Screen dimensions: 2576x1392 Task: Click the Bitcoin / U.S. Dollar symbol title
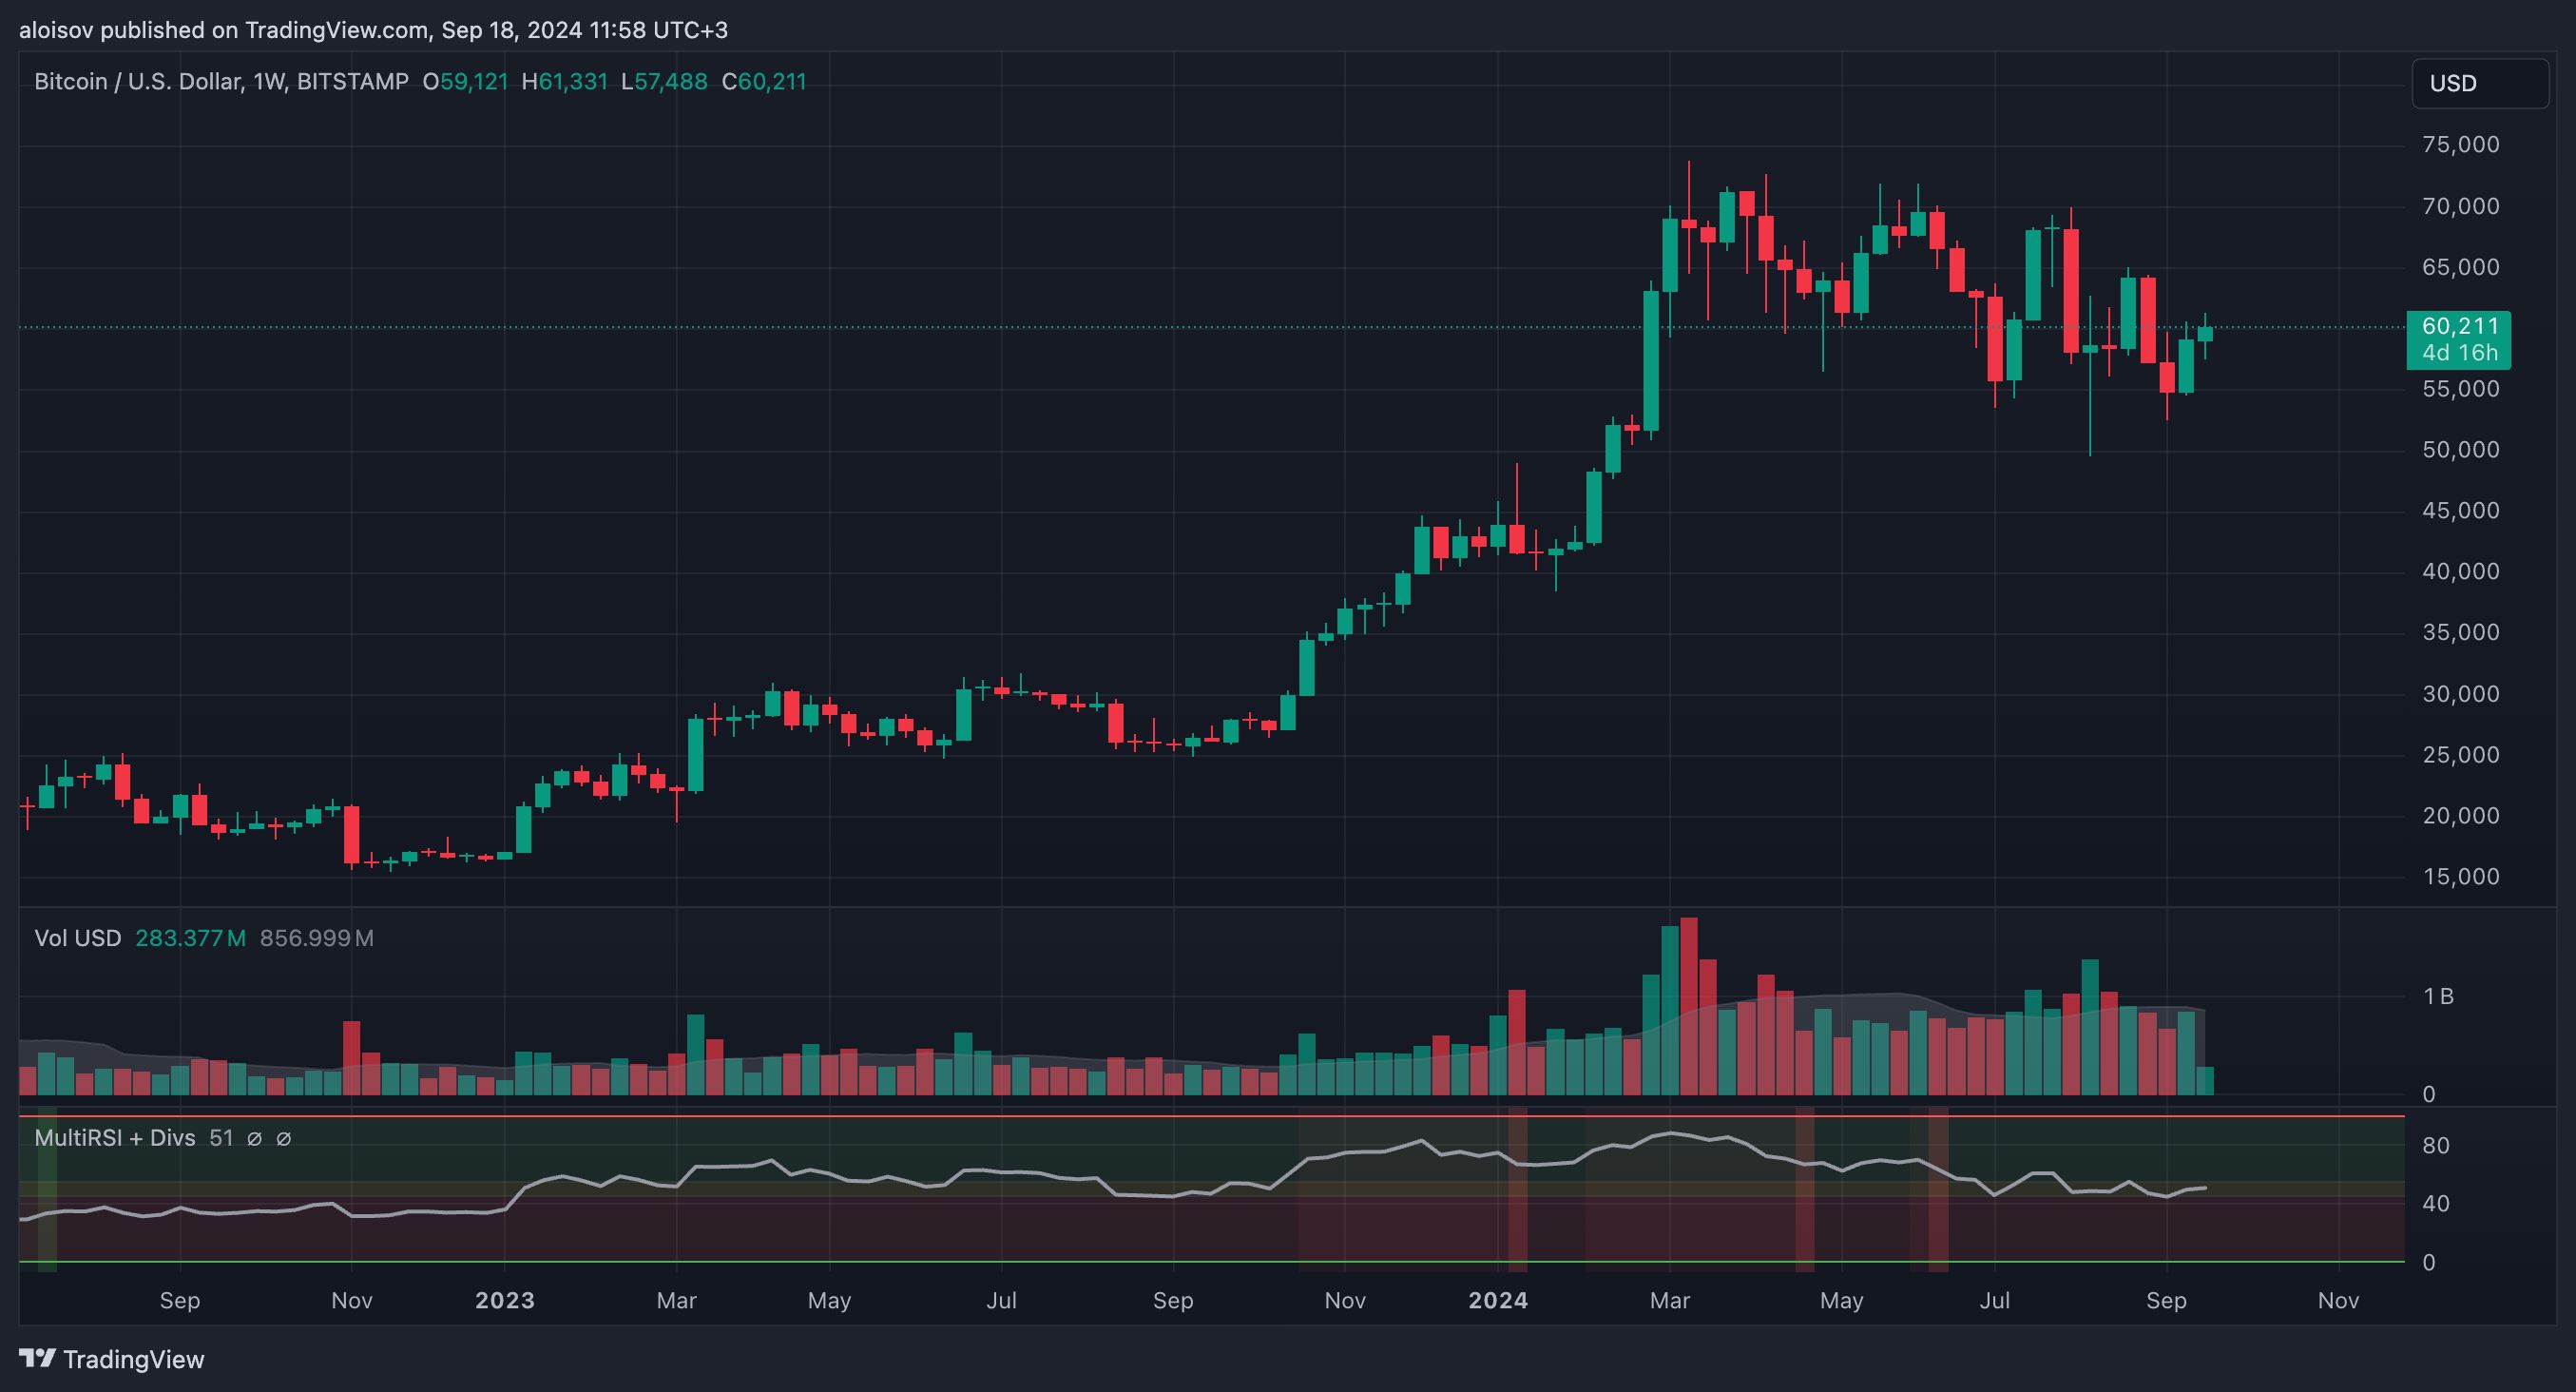tap(136, 81)
